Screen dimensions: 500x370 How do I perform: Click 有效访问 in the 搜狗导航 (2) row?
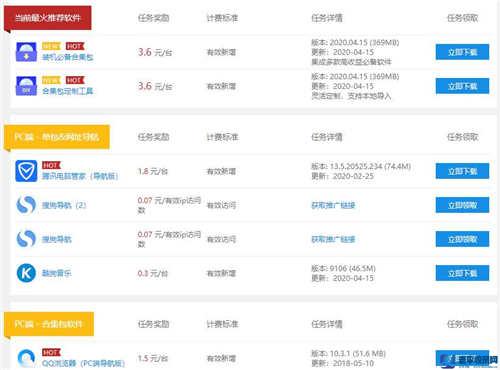(x=221, y=205)
